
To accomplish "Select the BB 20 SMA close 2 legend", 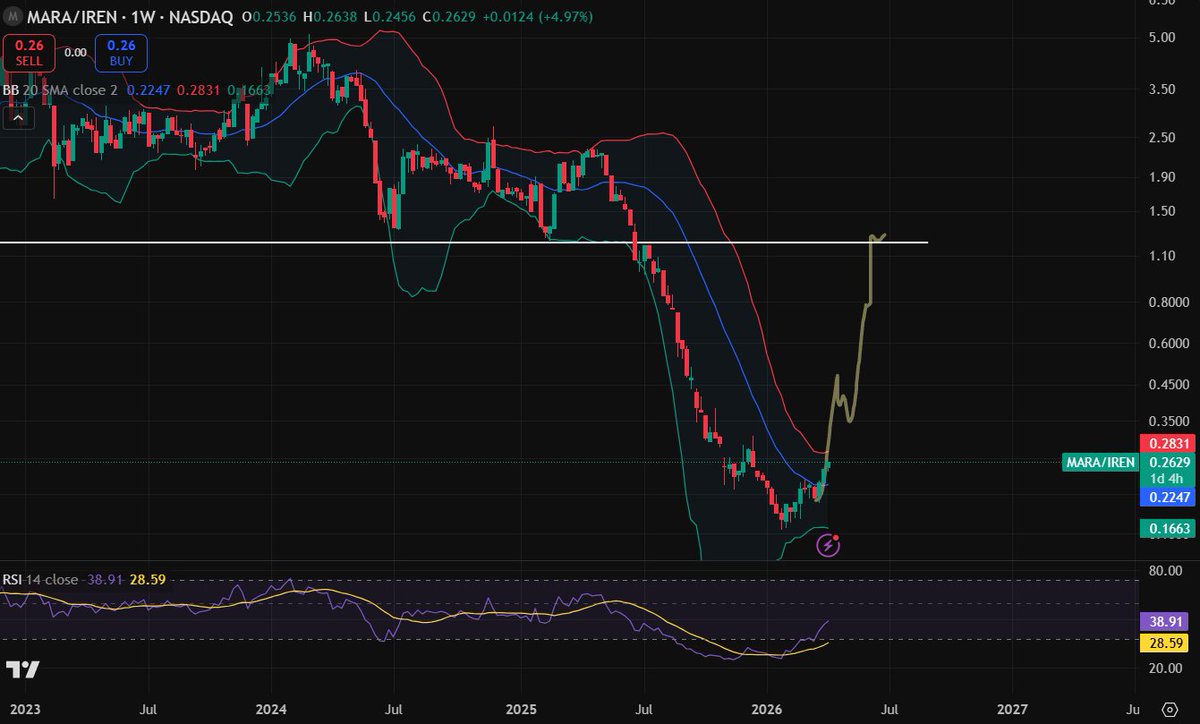I will point(60,89).
